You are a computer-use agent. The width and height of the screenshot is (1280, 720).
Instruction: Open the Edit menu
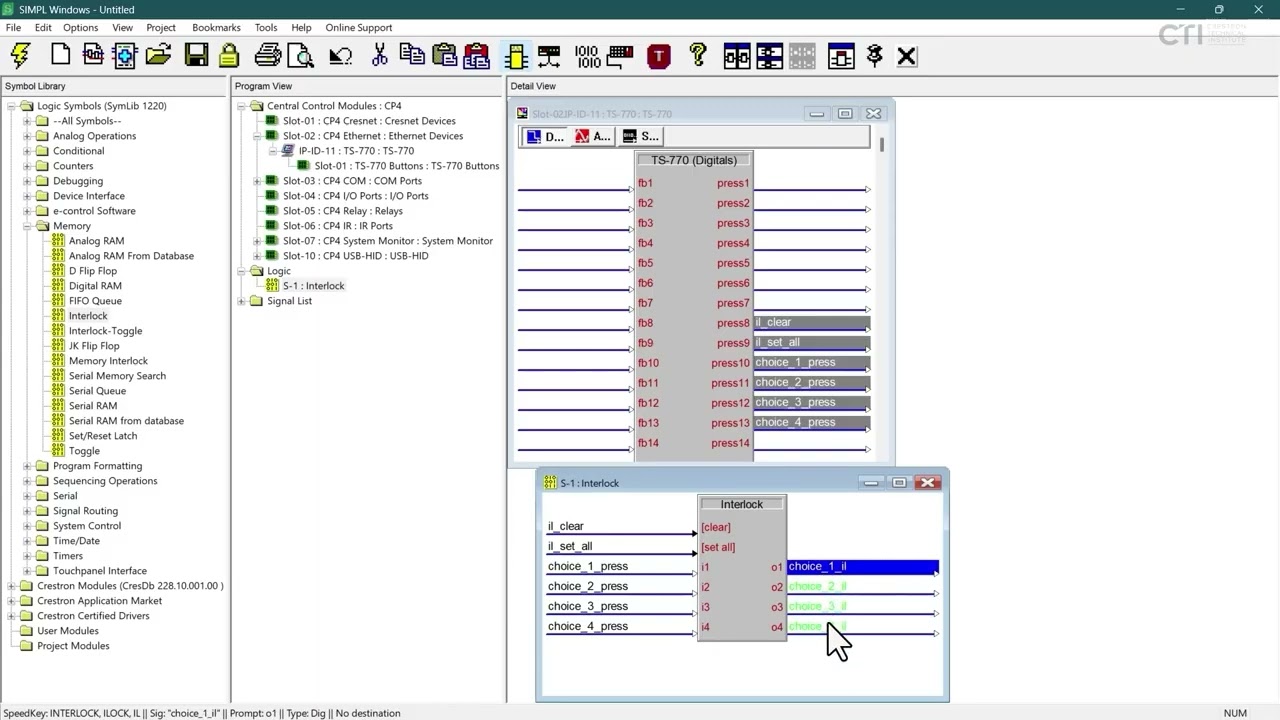(43, 27)
